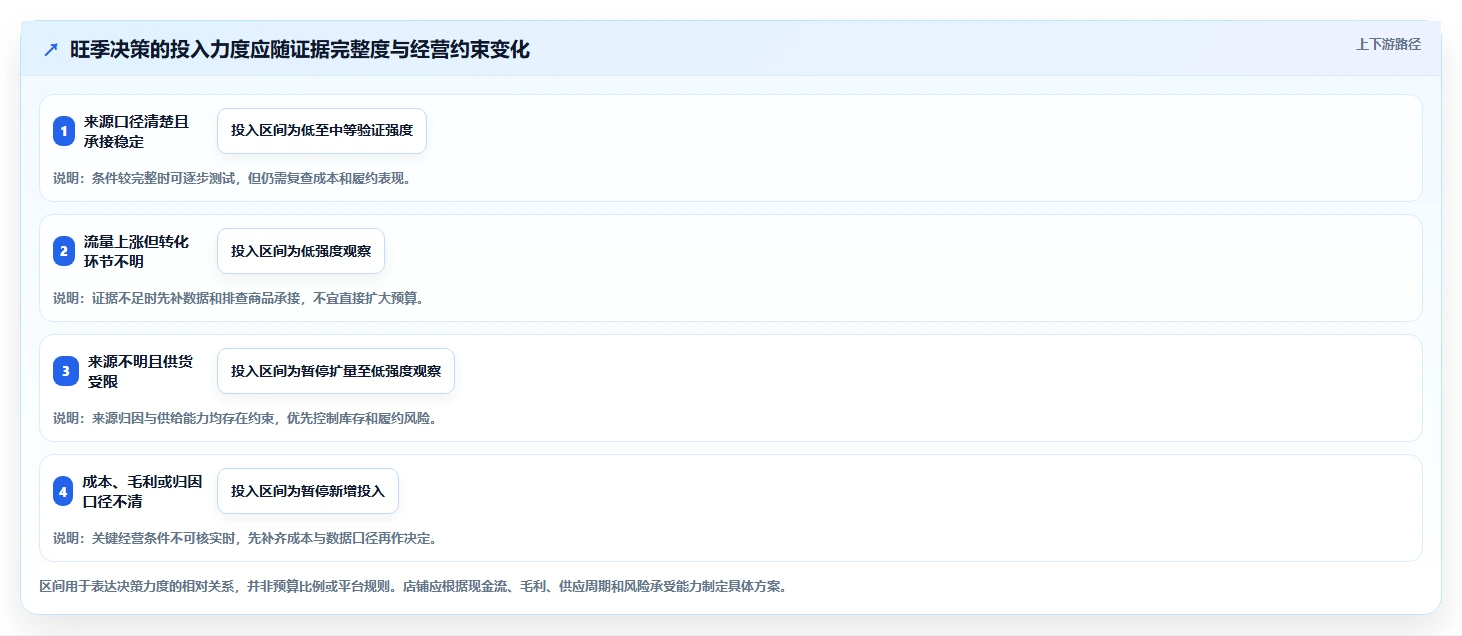
Task: Click the 投入区间为低至中等验证强度 chip
Action: click(x=322, y=131)
